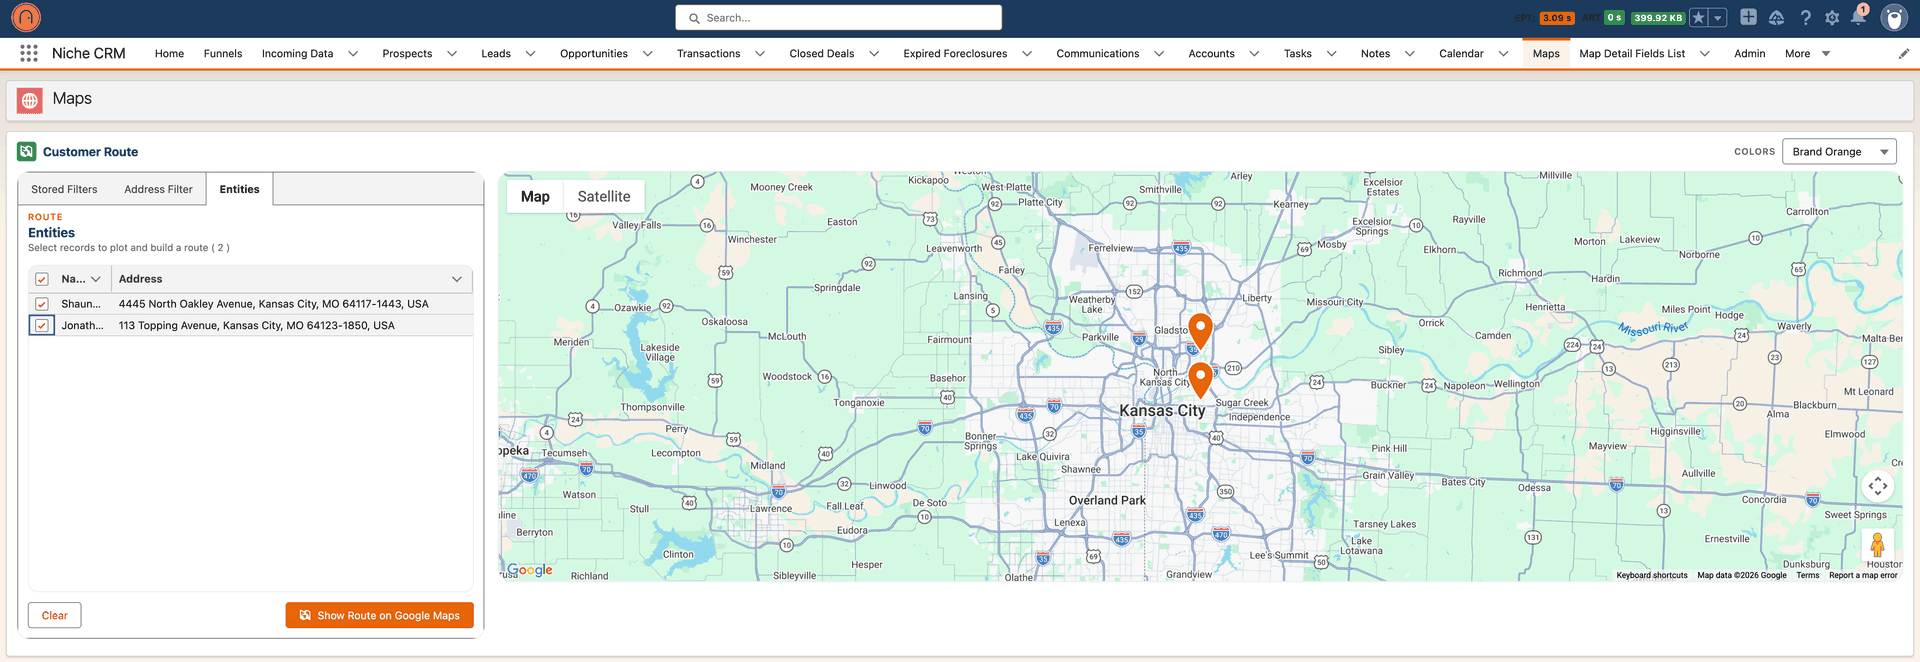Click the 113 Topping Avenue address
Image resolution: width=1920 pixels, height=662 pixels.
pos(256,325)
